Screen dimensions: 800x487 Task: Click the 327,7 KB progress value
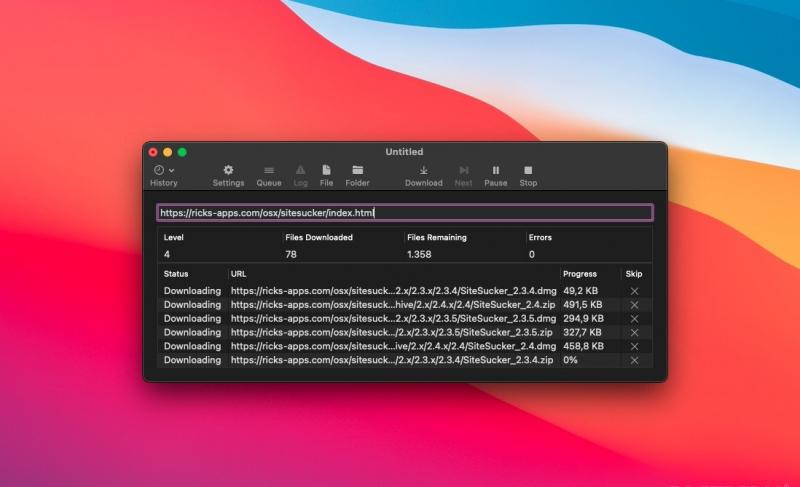582,332
